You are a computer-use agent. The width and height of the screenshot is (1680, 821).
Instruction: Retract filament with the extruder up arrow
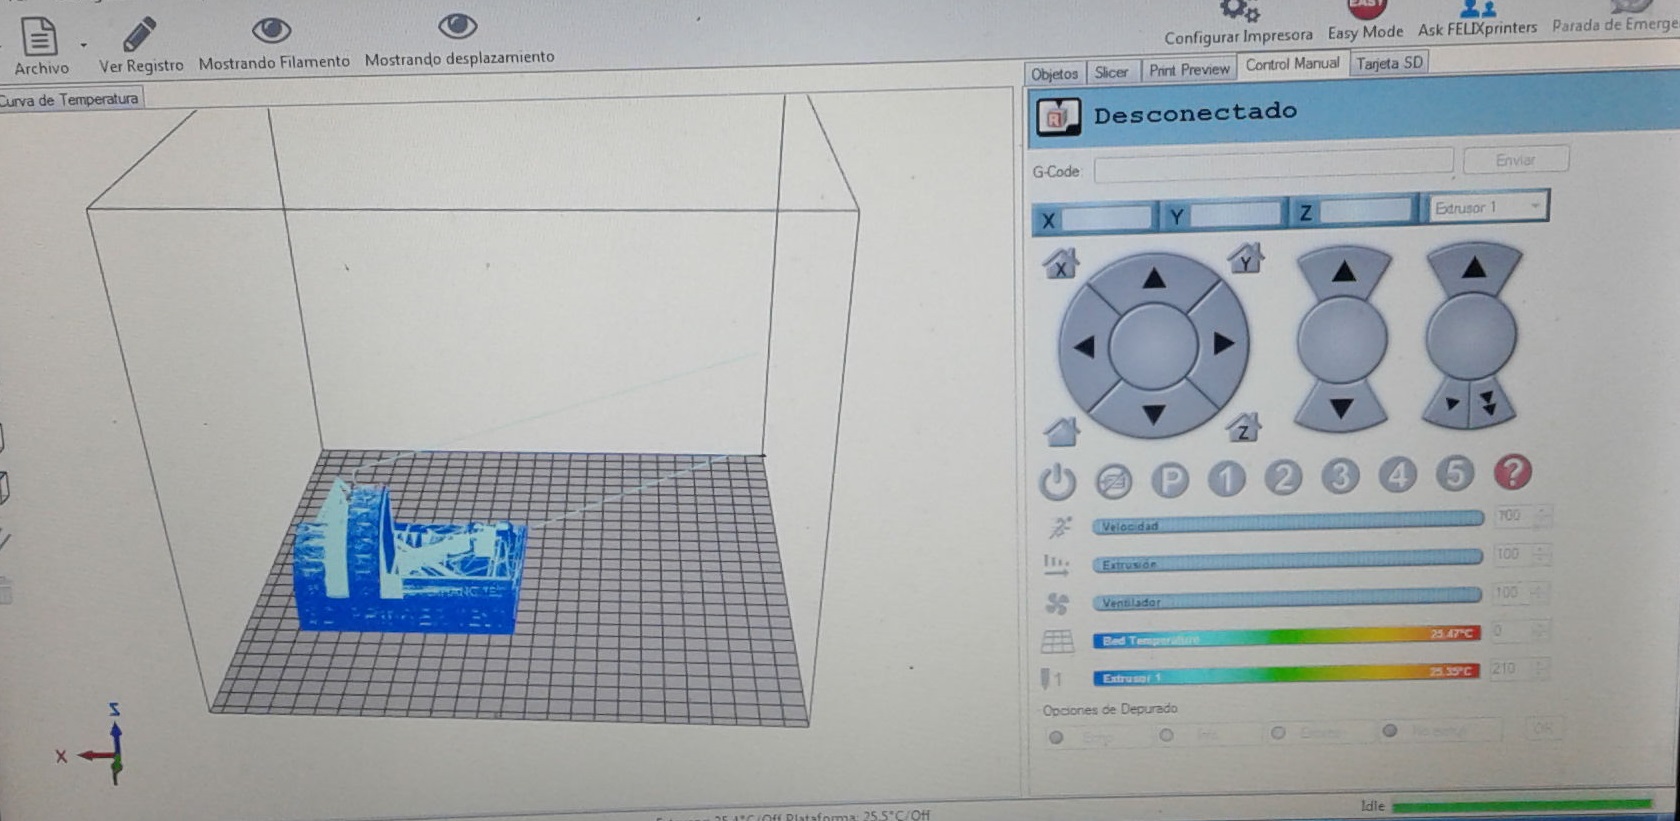point(1474,267)
